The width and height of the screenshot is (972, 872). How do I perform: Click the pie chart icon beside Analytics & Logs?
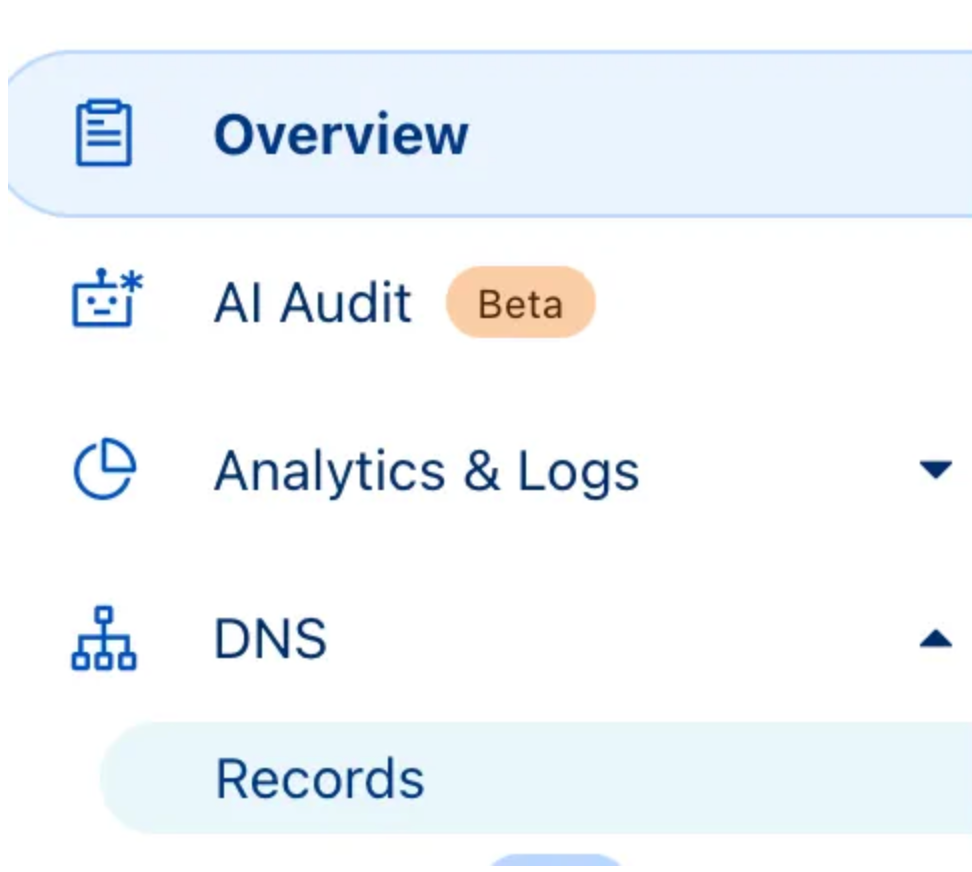105,470
